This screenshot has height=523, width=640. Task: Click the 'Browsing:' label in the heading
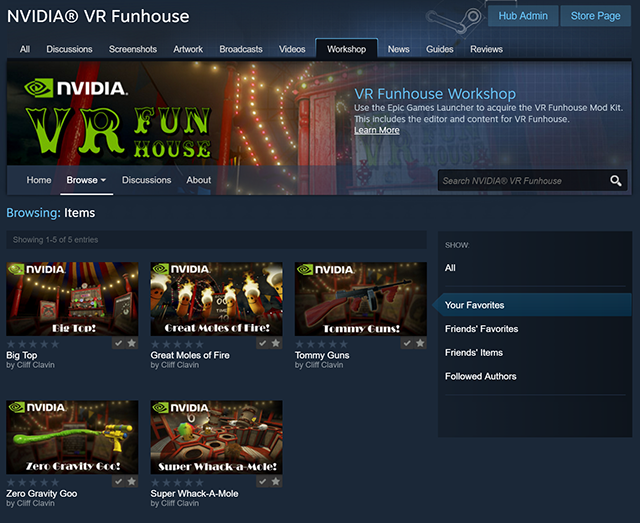click(x=33, y=213)
